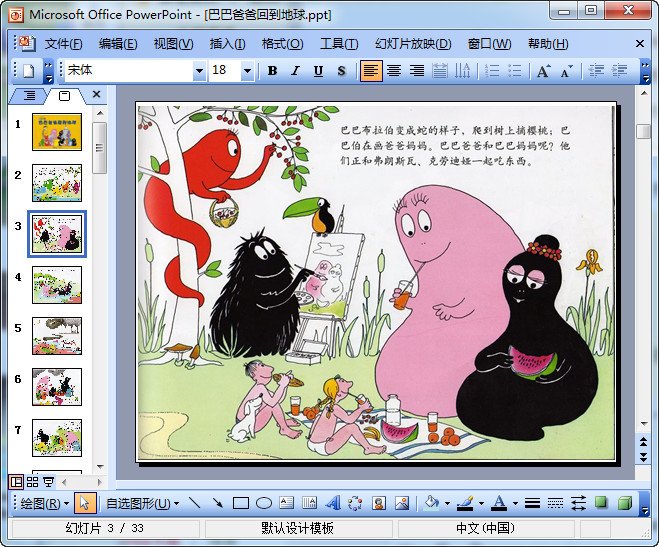Set center paragraph alignment
Screen dimensions: 659x547
(394, 71)
